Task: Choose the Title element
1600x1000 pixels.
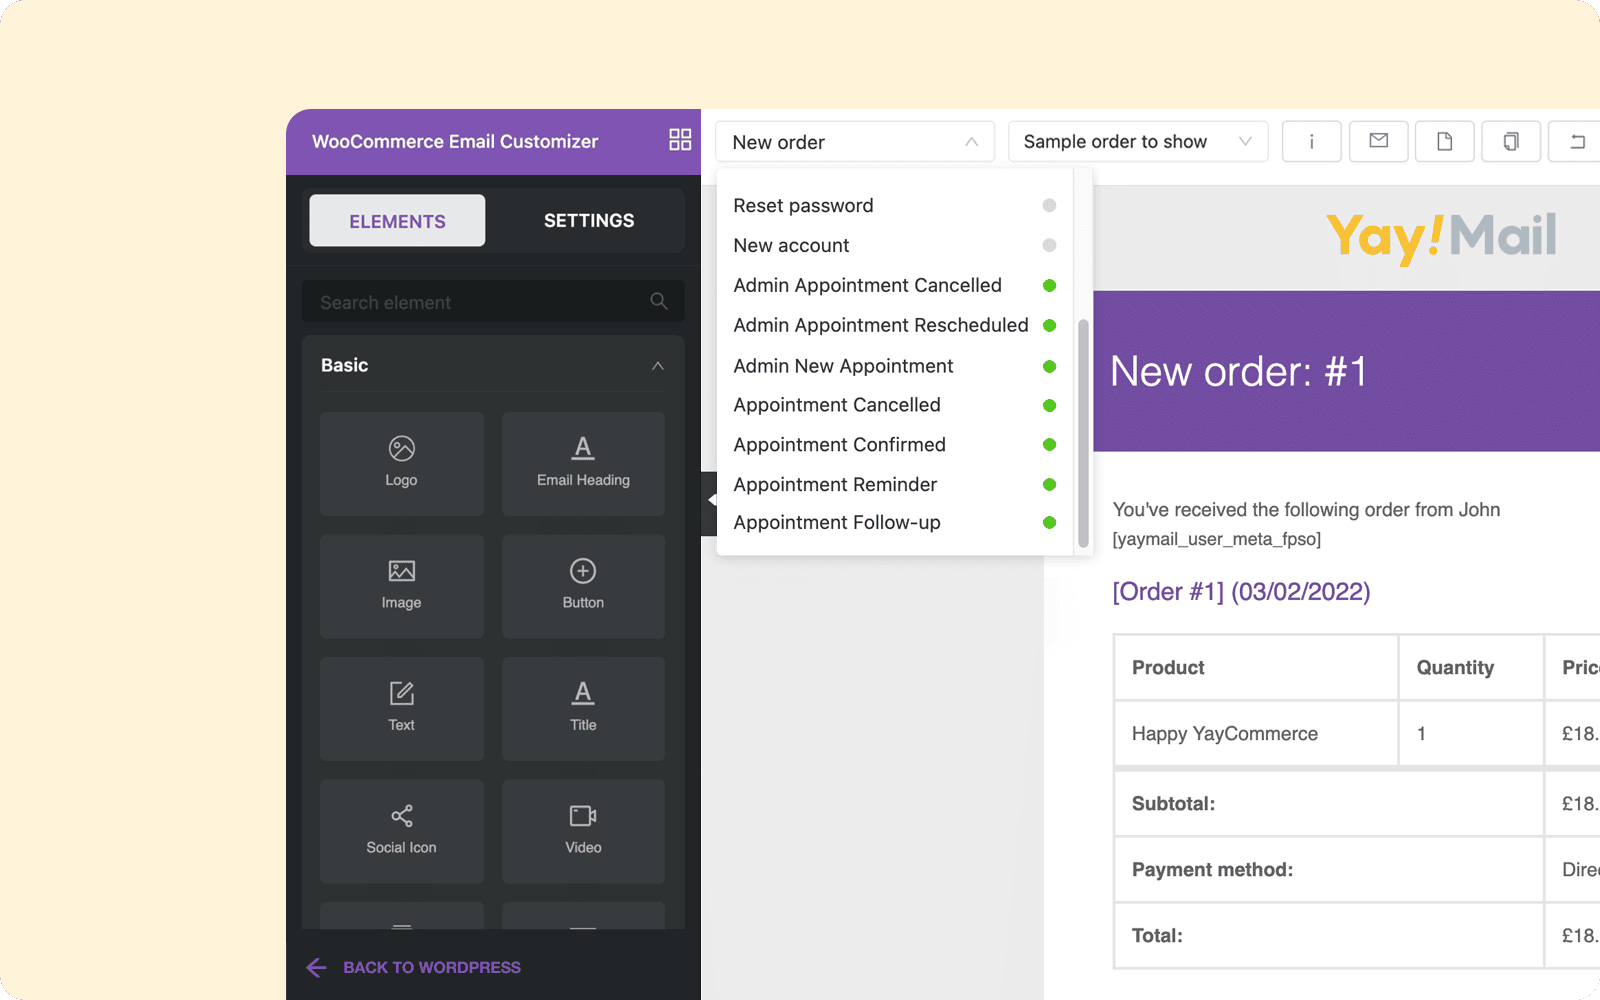Action: coord(583,709)
